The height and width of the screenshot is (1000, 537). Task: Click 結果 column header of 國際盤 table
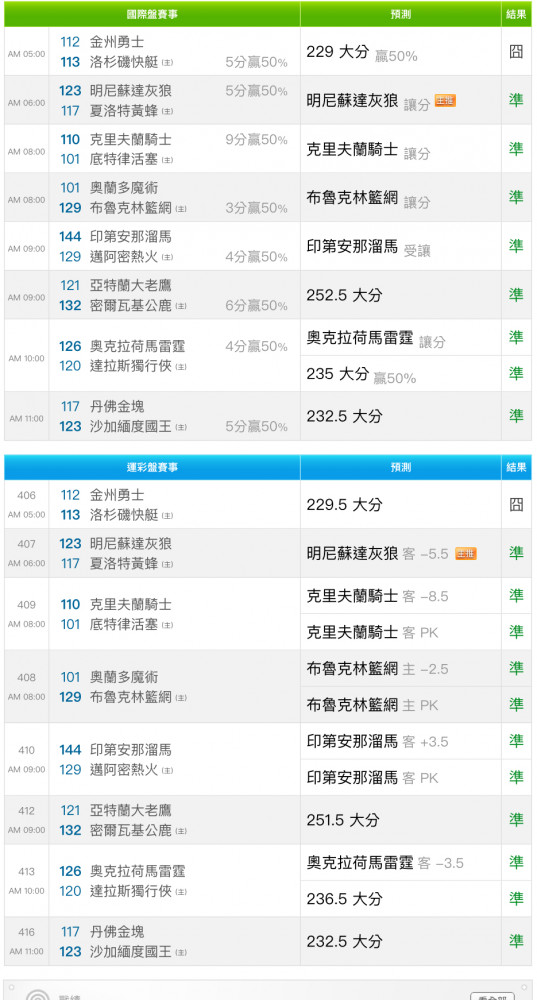pyautogui.click(x=516, y=14)
